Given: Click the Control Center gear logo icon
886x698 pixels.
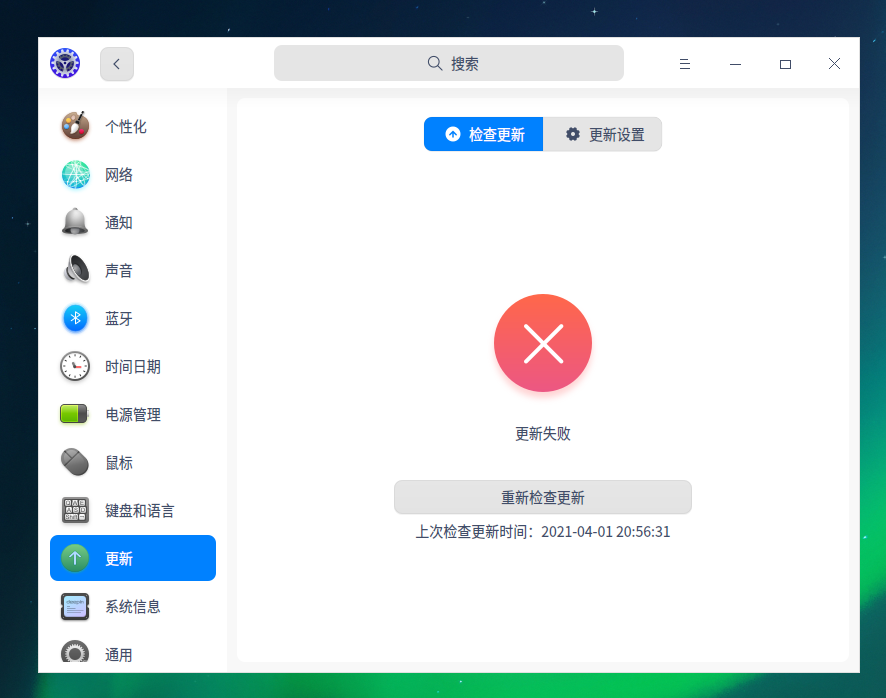Looking at the screenshot, I should [65, 63].
